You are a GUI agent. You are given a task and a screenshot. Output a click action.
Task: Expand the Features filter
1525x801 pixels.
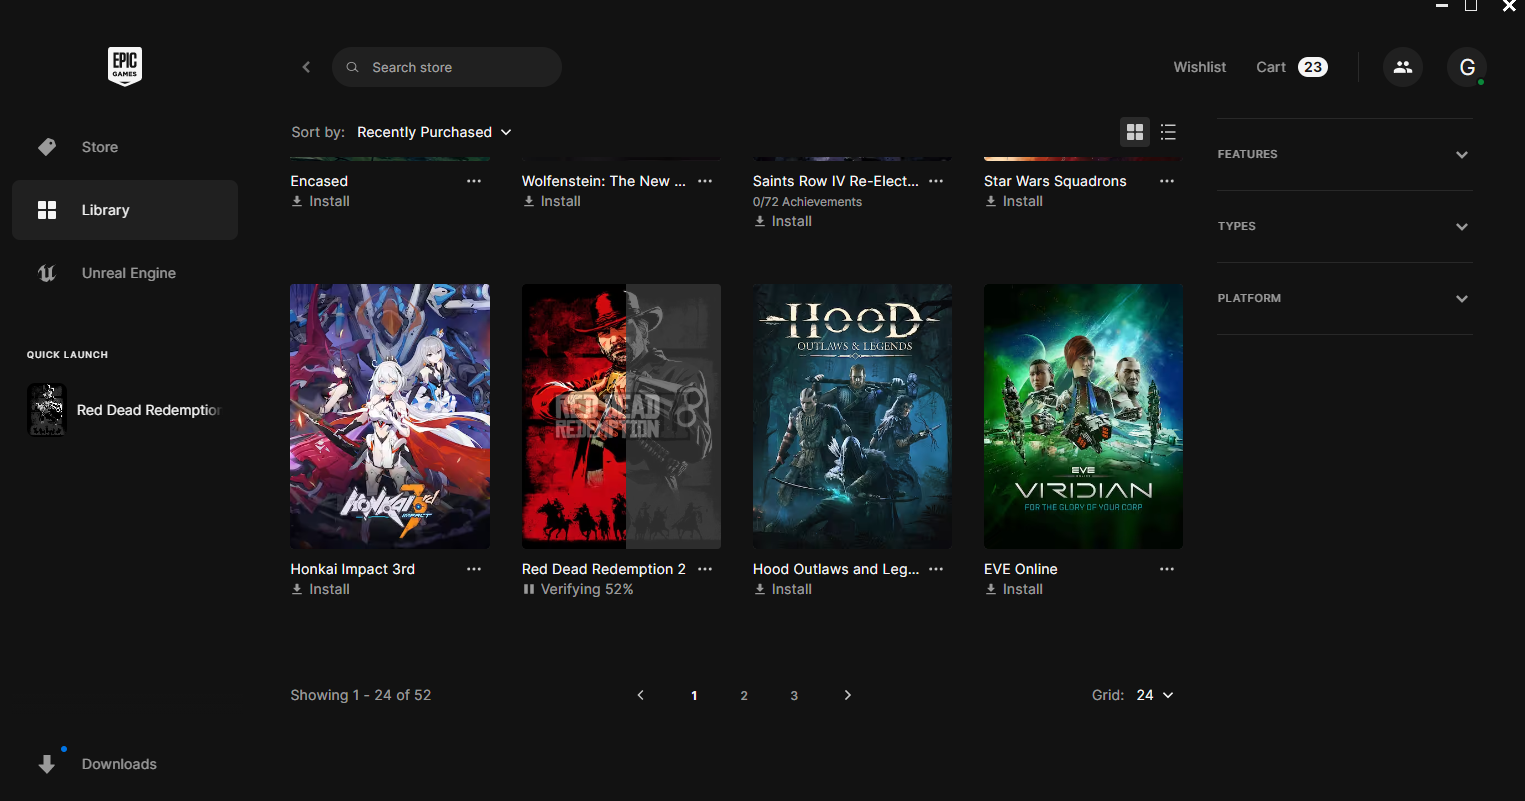click(1344, 154)
